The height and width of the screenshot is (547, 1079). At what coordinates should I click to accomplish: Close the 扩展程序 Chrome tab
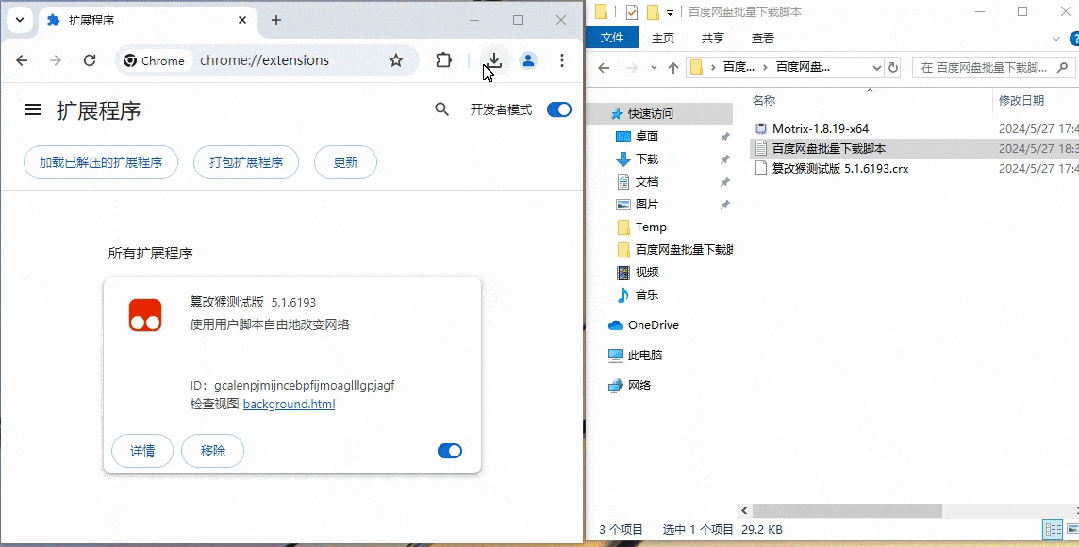coord(242,20)
